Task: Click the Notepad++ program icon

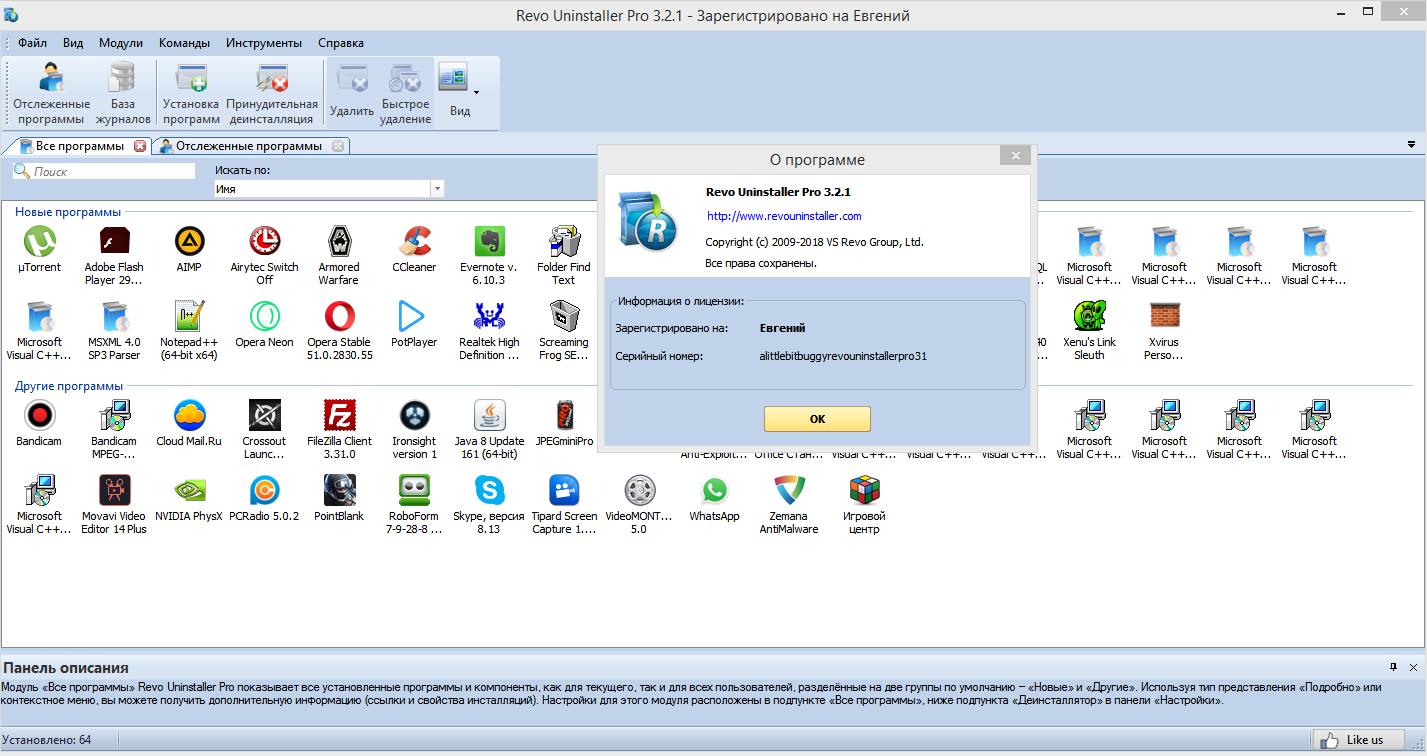Action: click(x=189, y=317)
